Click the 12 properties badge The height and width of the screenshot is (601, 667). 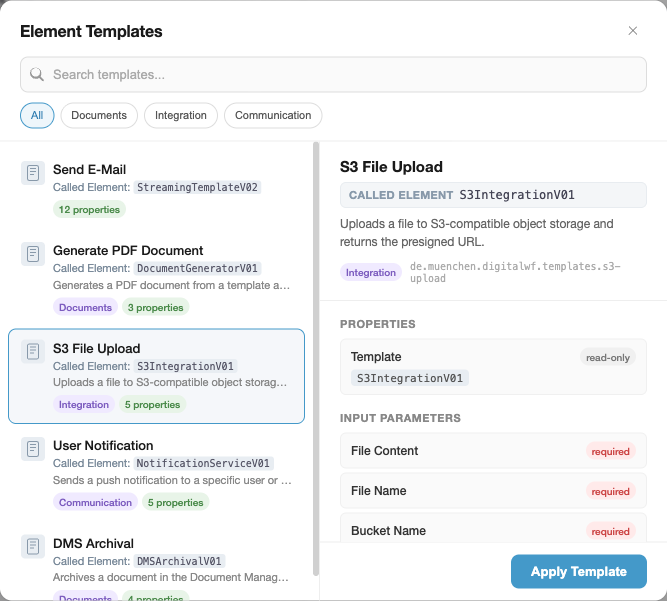click(x=89, y=210)
